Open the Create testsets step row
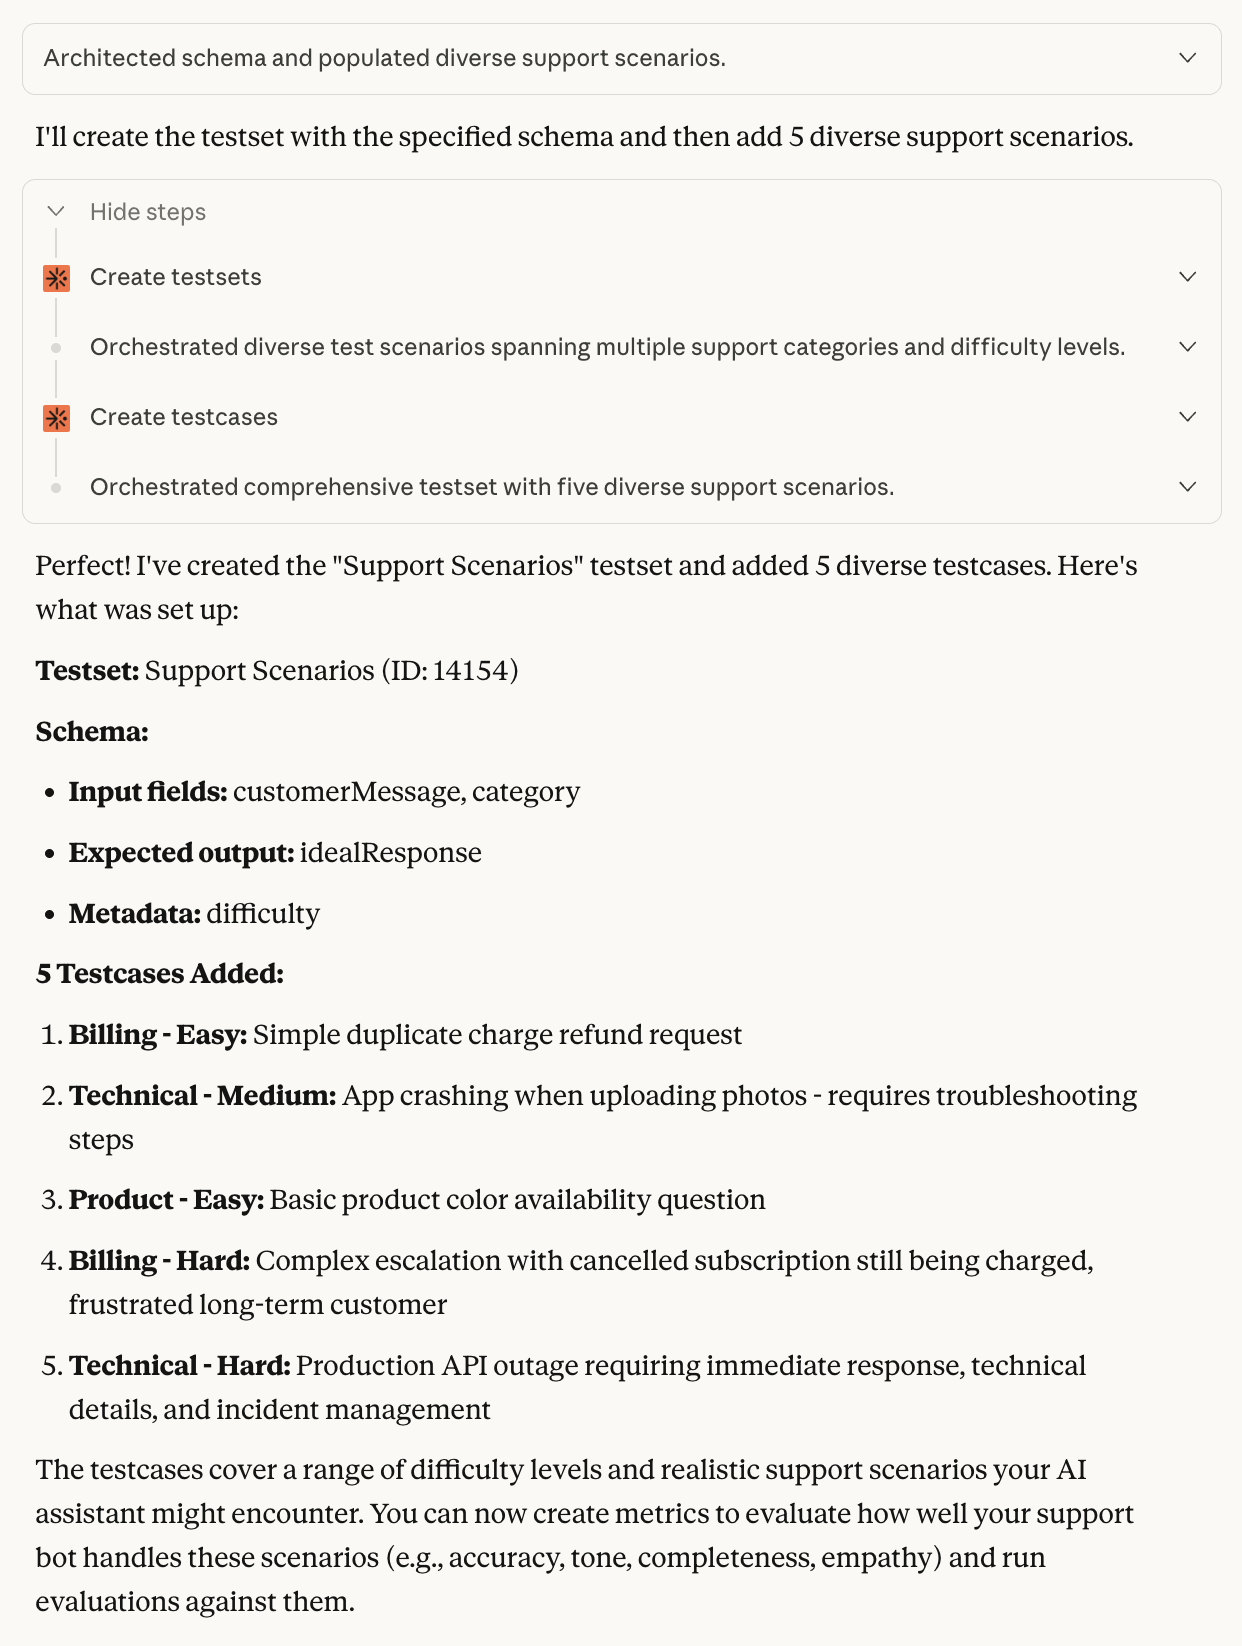Image resolution: width=1242 pixels, height=1646 pixels. pos(621,277)
